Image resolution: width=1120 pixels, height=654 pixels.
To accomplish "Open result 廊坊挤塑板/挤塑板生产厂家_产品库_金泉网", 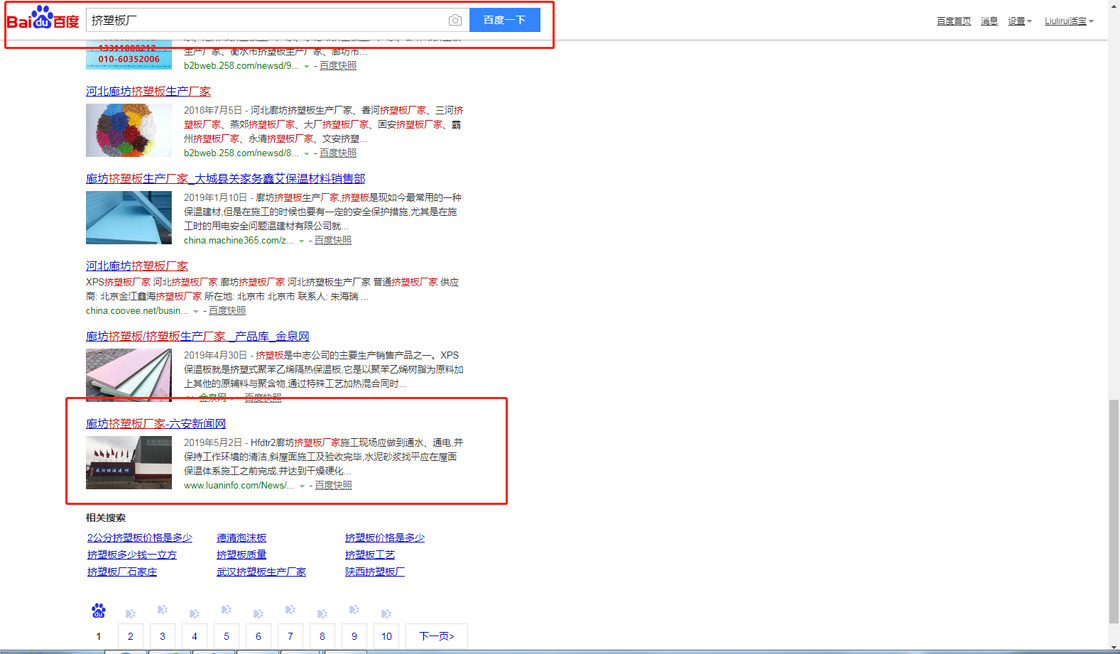I will pyautogui.click(x=198, y=336).
